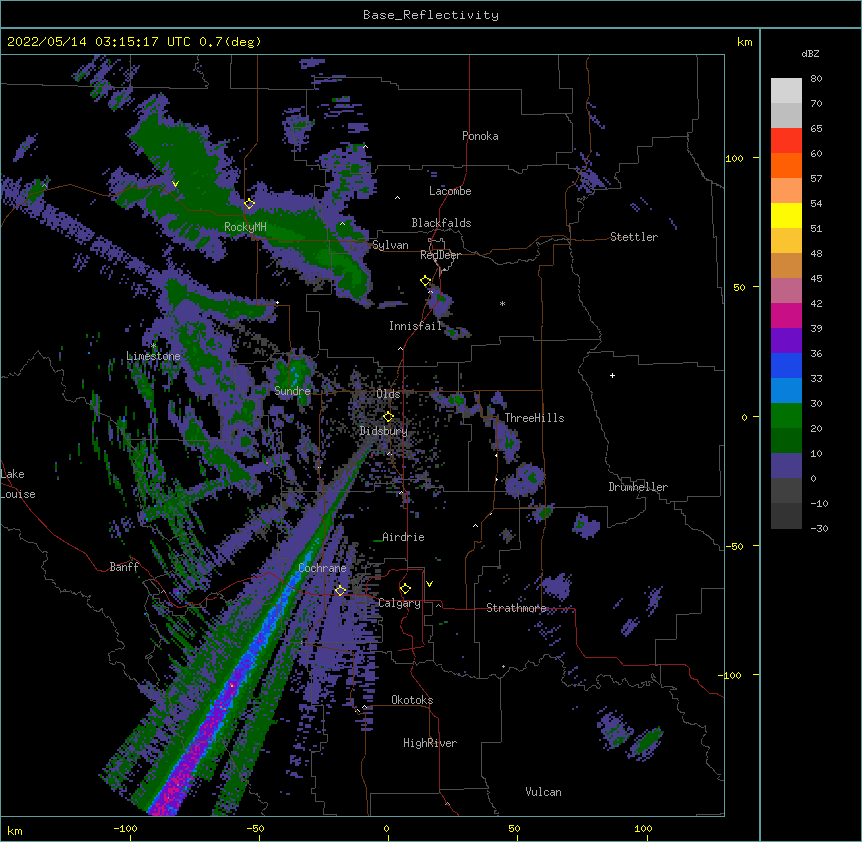Choose the slate purple 10-0 dBZ legend swatch

[x=786, y=466]
